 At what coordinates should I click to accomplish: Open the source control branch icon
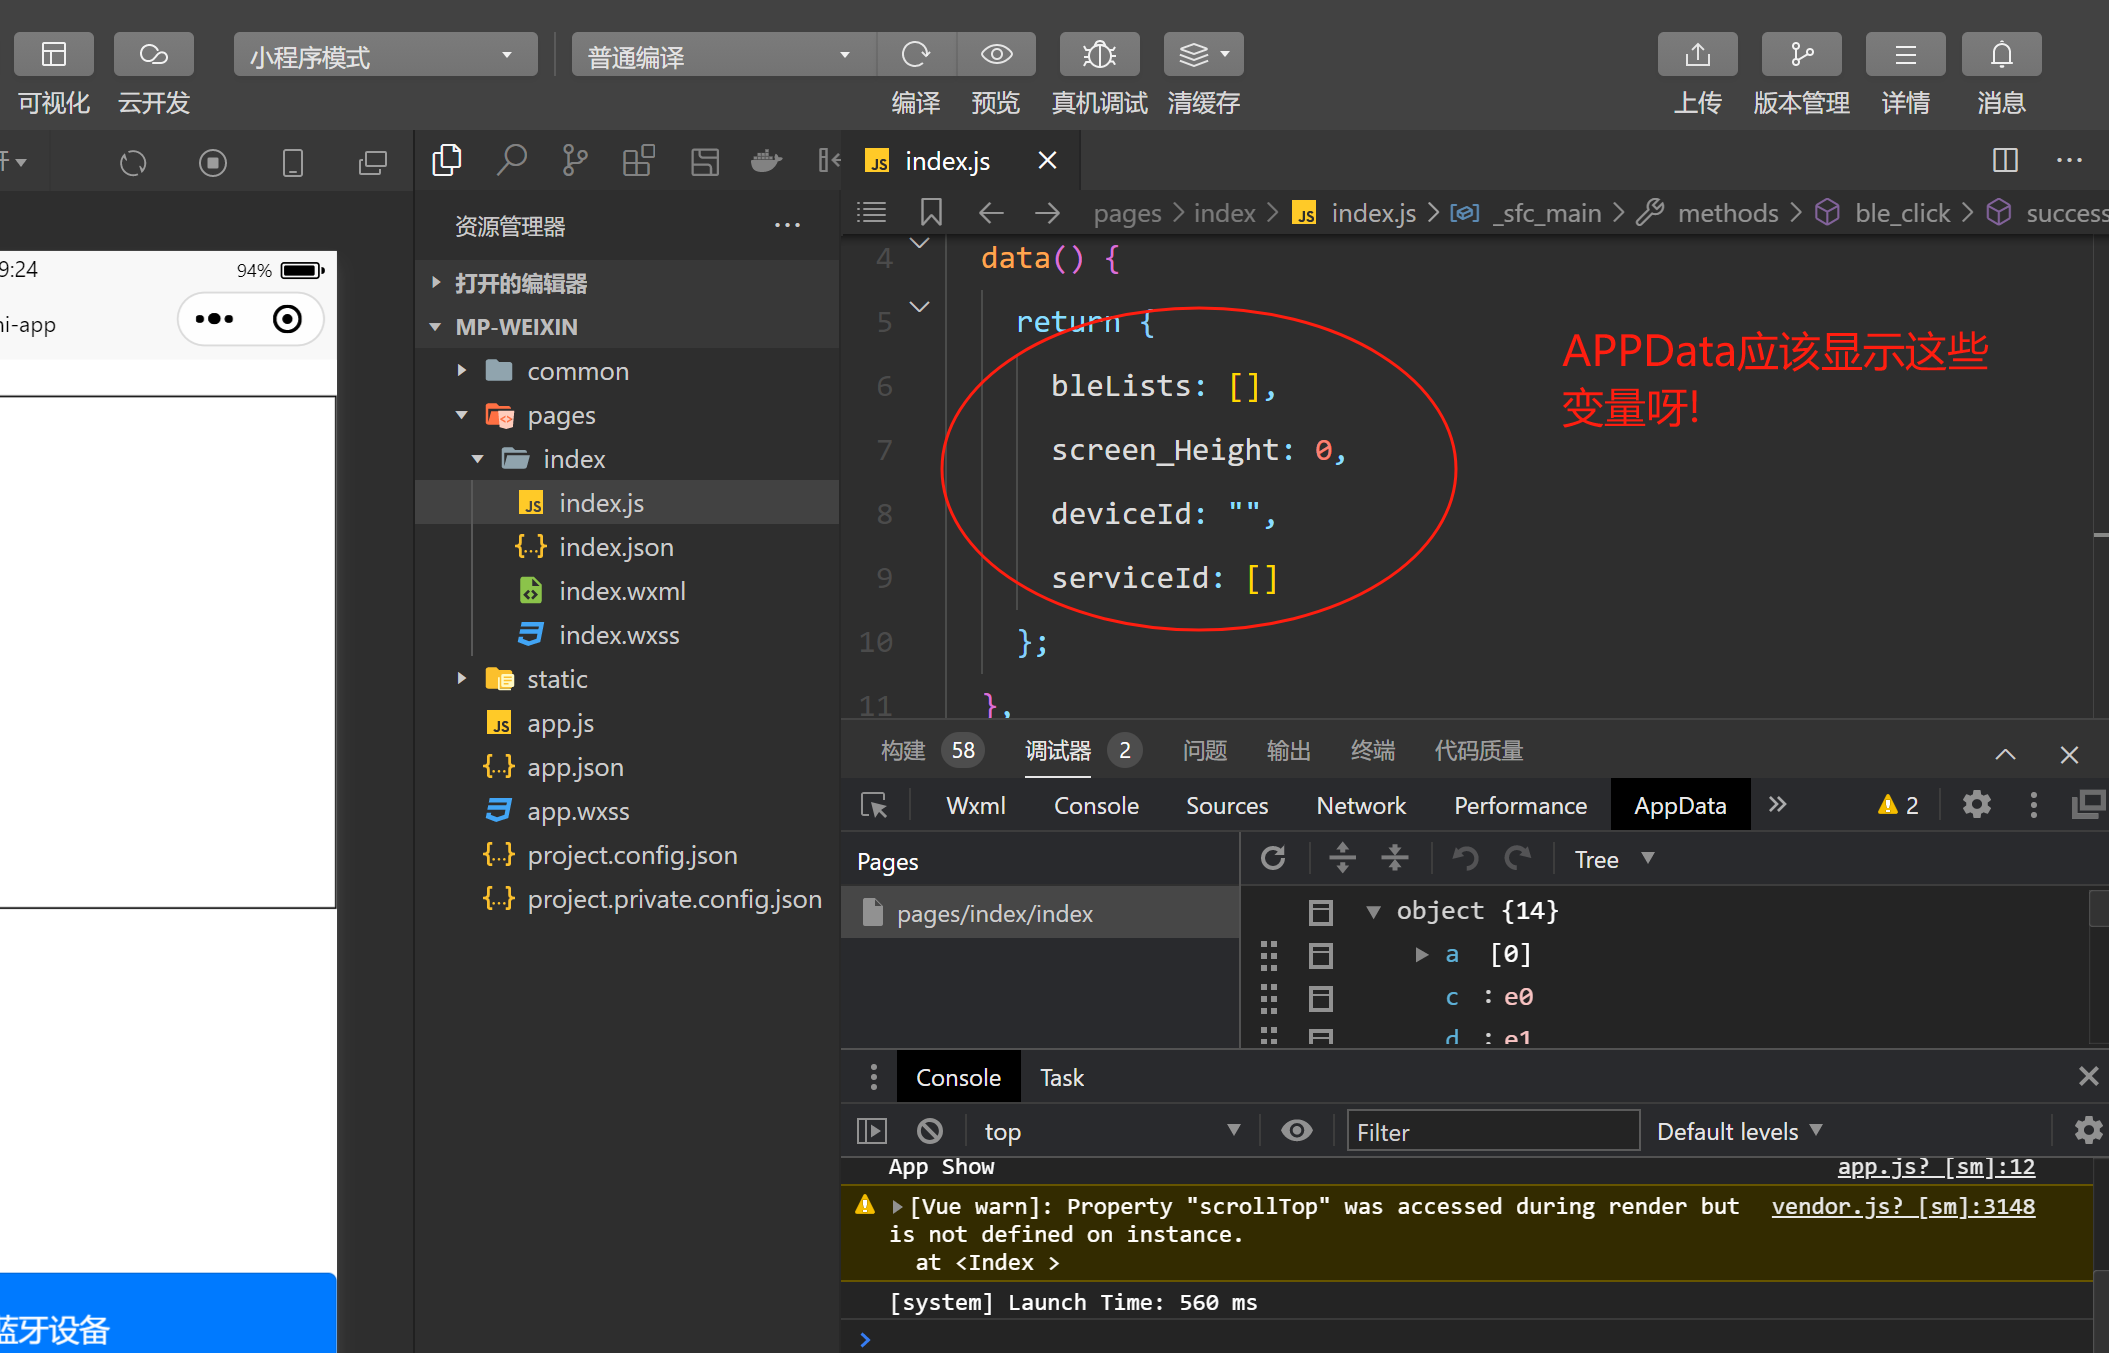(x=575, y=160)
